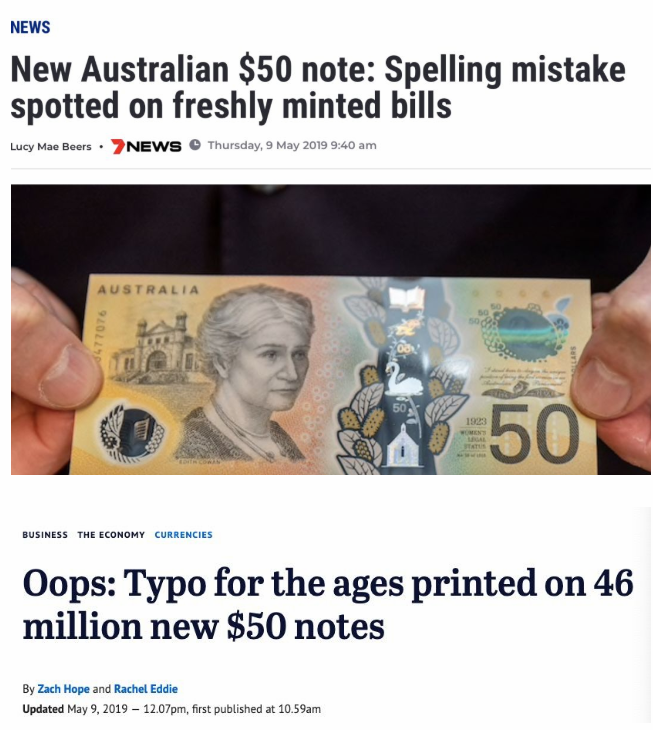
Task: Click the AUSTRALIA text on the note
Action: pyautogui.click(x=148, y=290)
